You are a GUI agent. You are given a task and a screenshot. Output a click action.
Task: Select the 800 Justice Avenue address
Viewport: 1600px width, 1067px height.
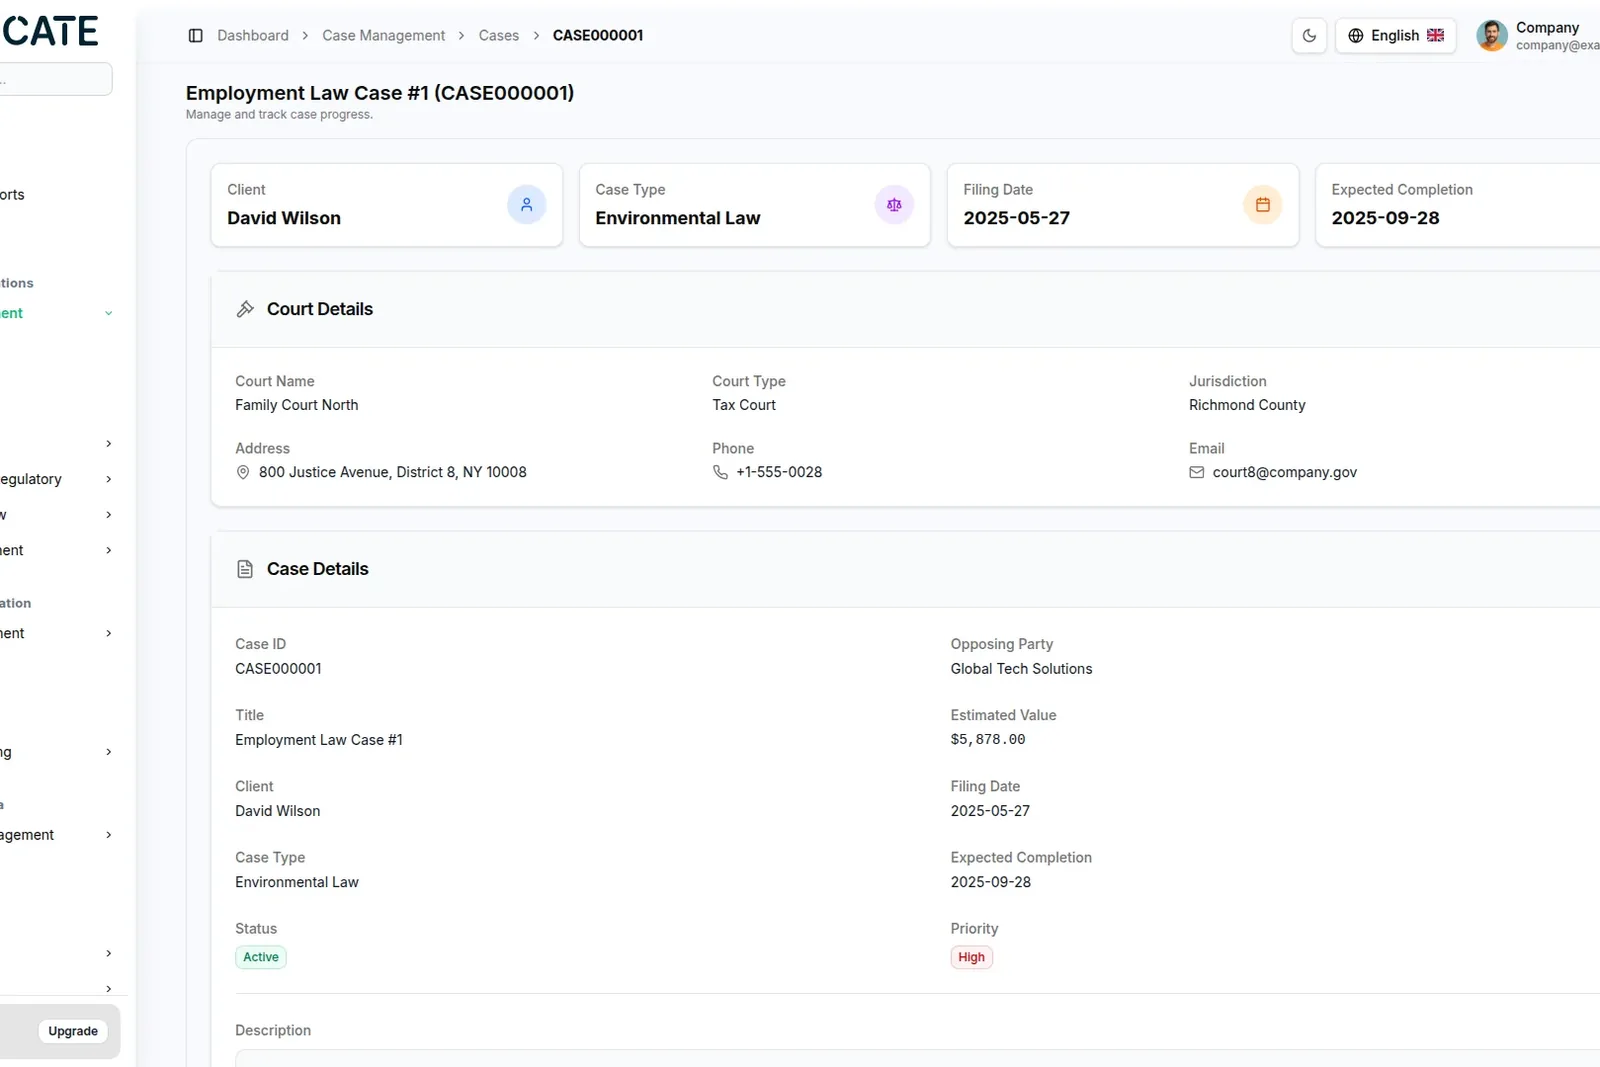[392, 472]
